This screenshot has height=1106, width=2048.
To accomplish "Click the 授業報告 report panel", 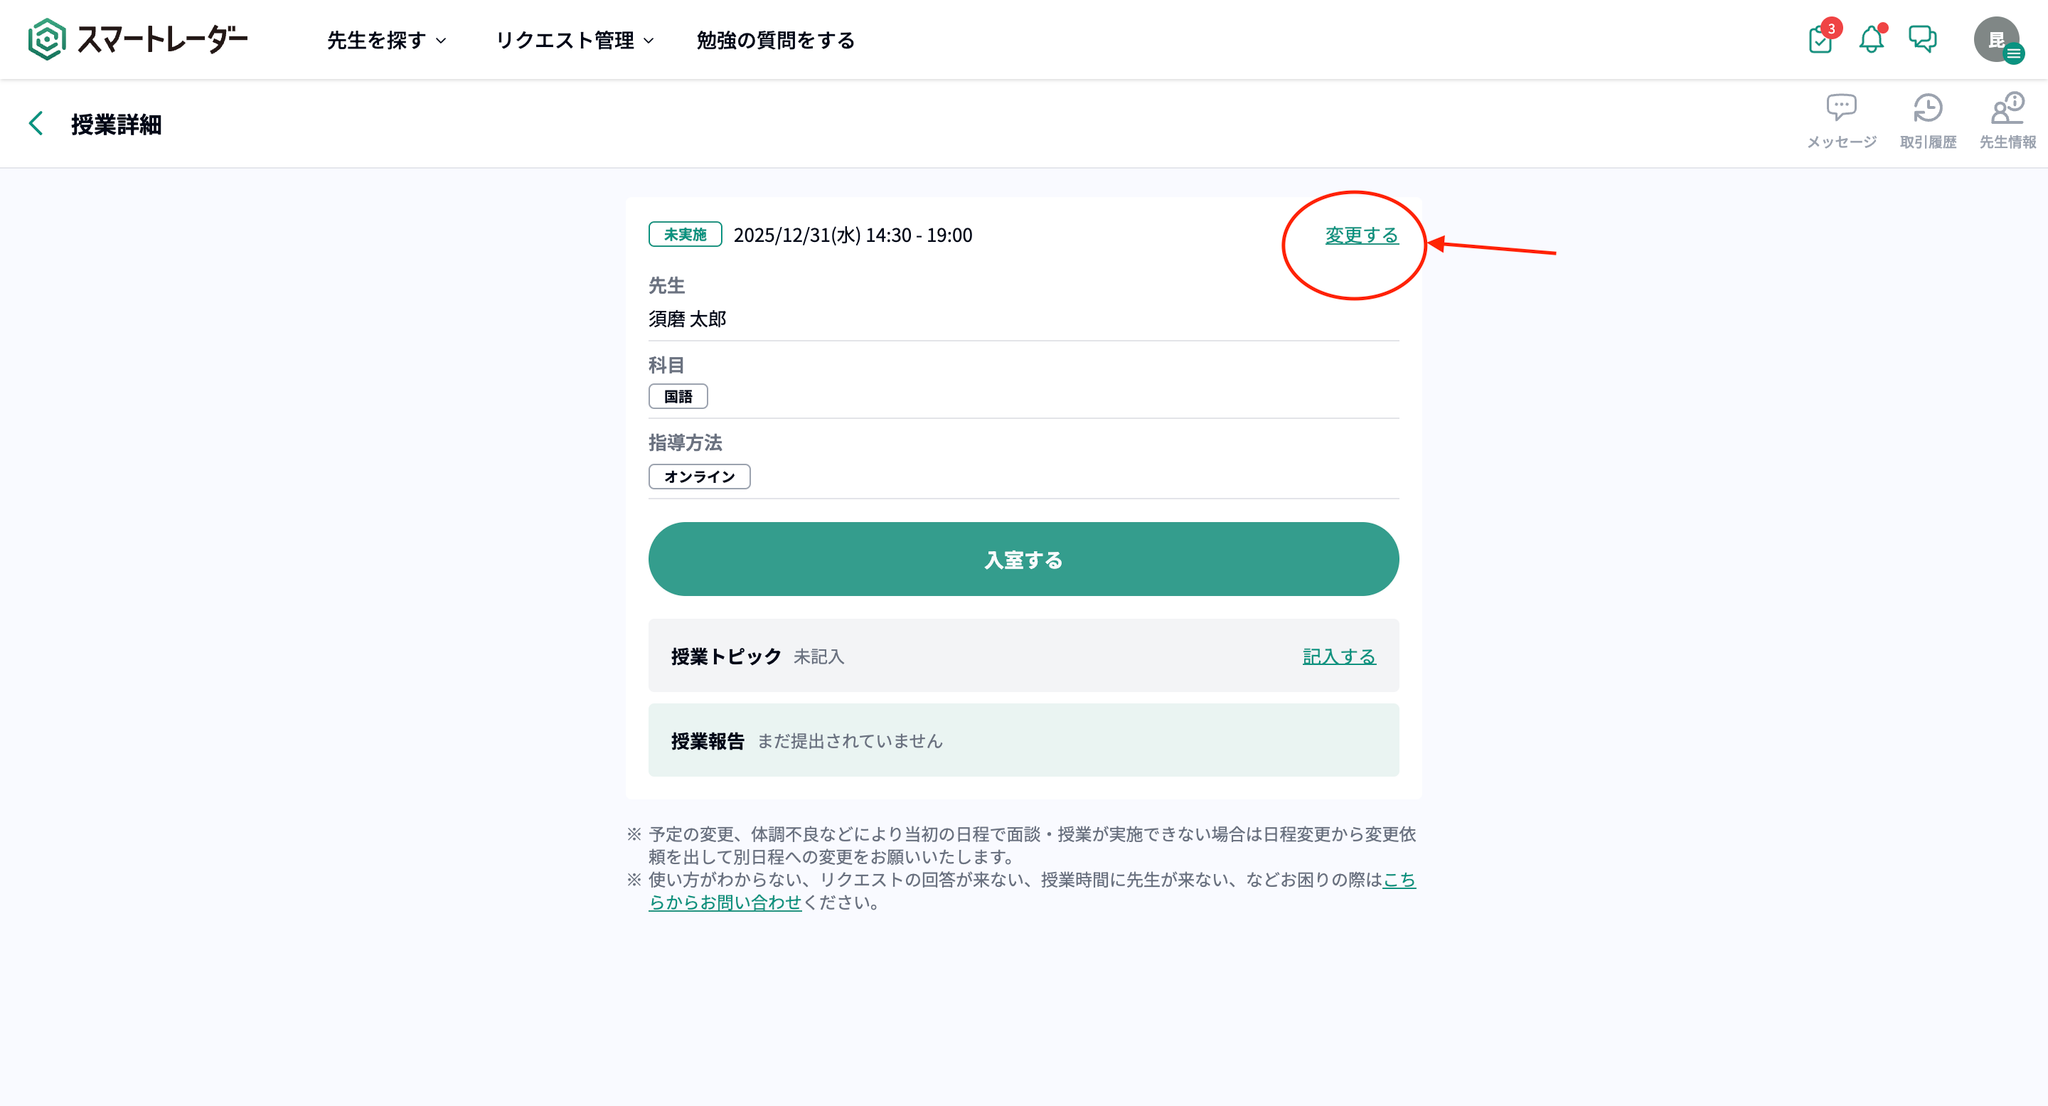I will coord(1023,740).
